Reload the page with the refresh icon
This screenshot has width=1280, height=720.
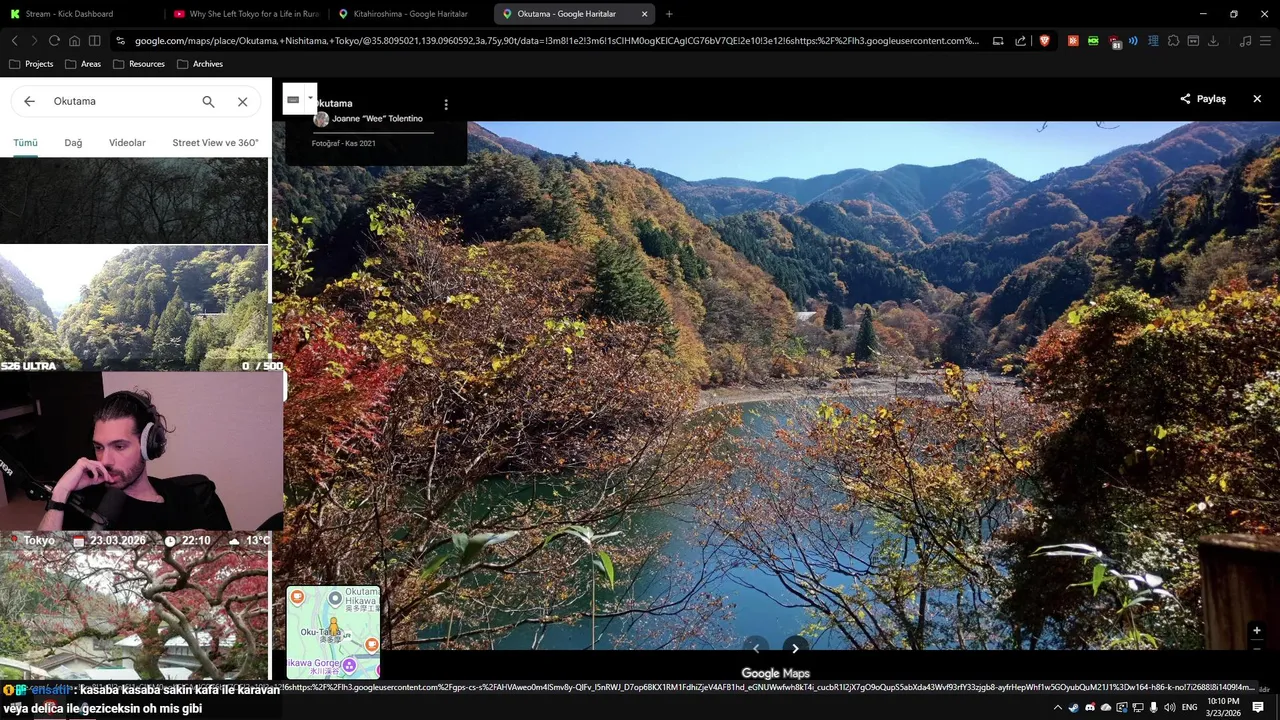click(54, 41)
